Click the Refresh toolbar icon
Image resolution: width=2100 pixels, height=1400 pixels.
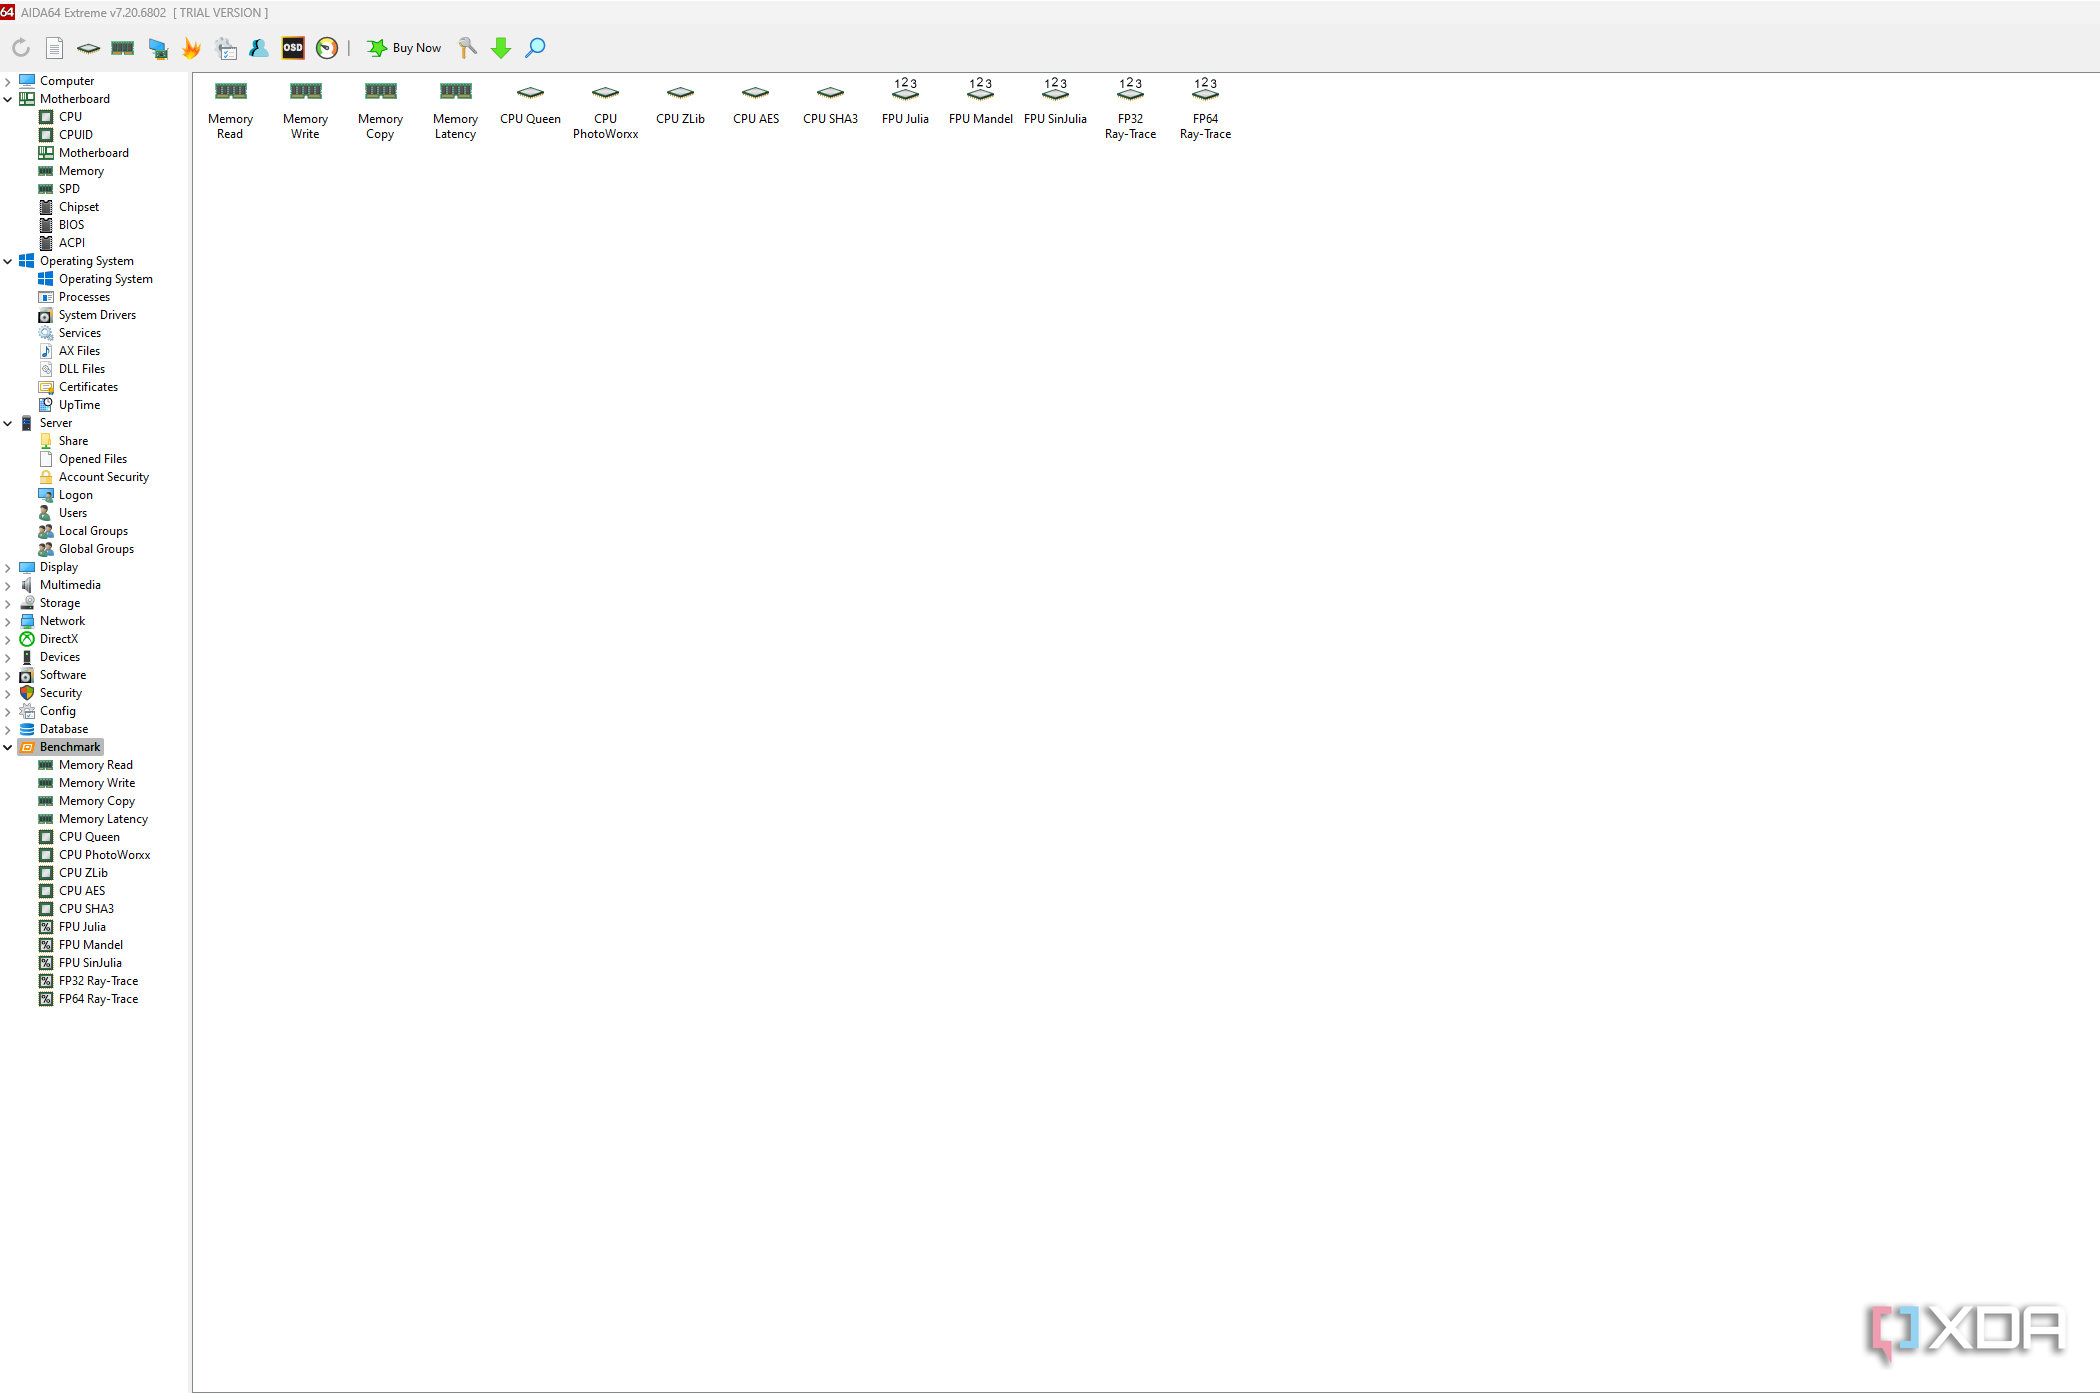click(x=21, y=48)
